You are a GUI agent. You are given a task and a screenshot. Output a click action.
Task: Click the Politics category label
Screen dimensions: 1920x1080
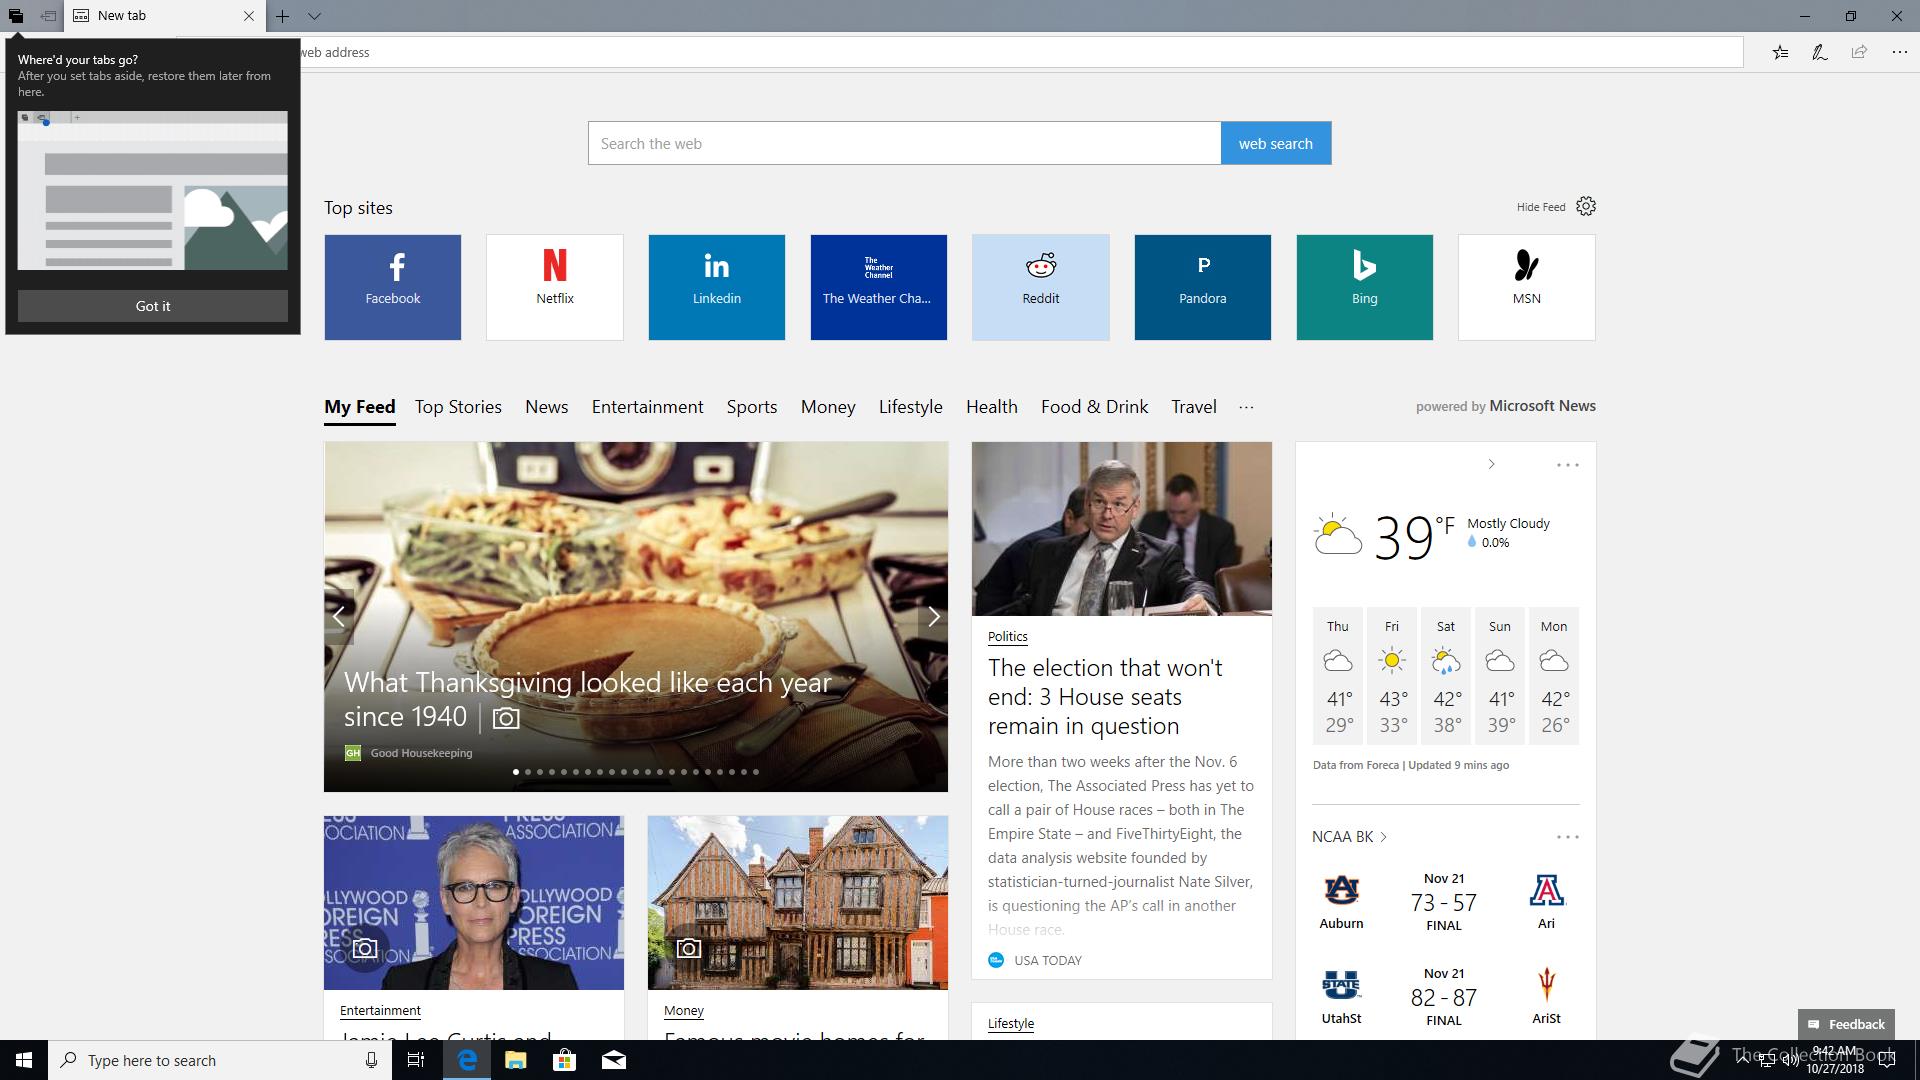(x=1007, y=637)
